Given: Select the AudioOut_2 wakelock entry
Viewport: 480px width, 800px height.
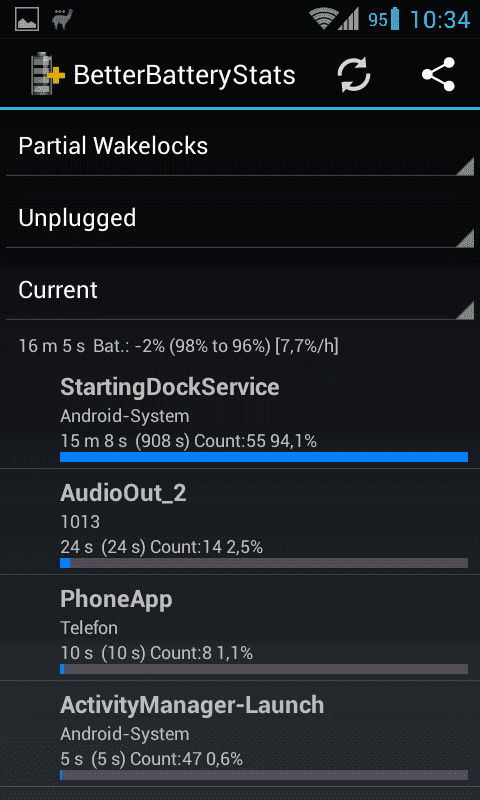Looking at the screenshot, I should coord(240,522).
